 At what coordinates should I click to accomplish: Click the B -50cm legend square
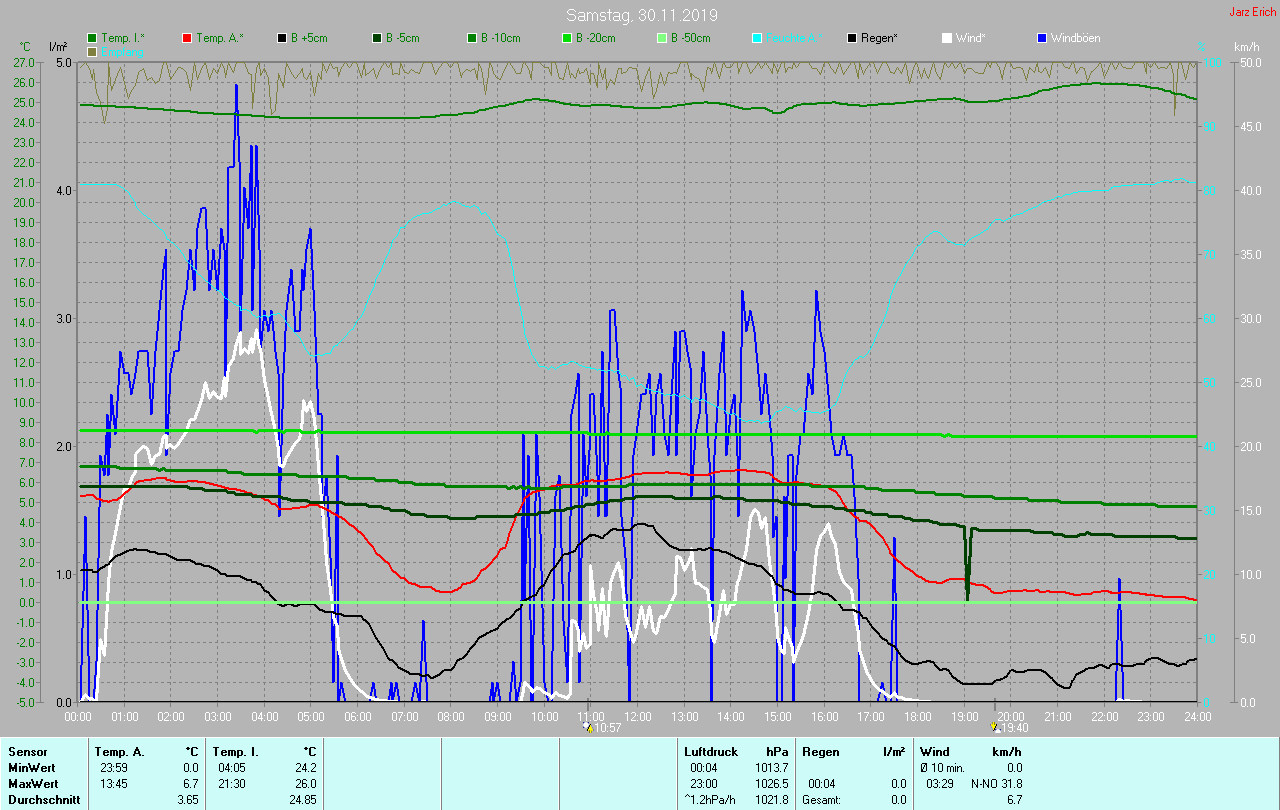(x=662, y=38)
